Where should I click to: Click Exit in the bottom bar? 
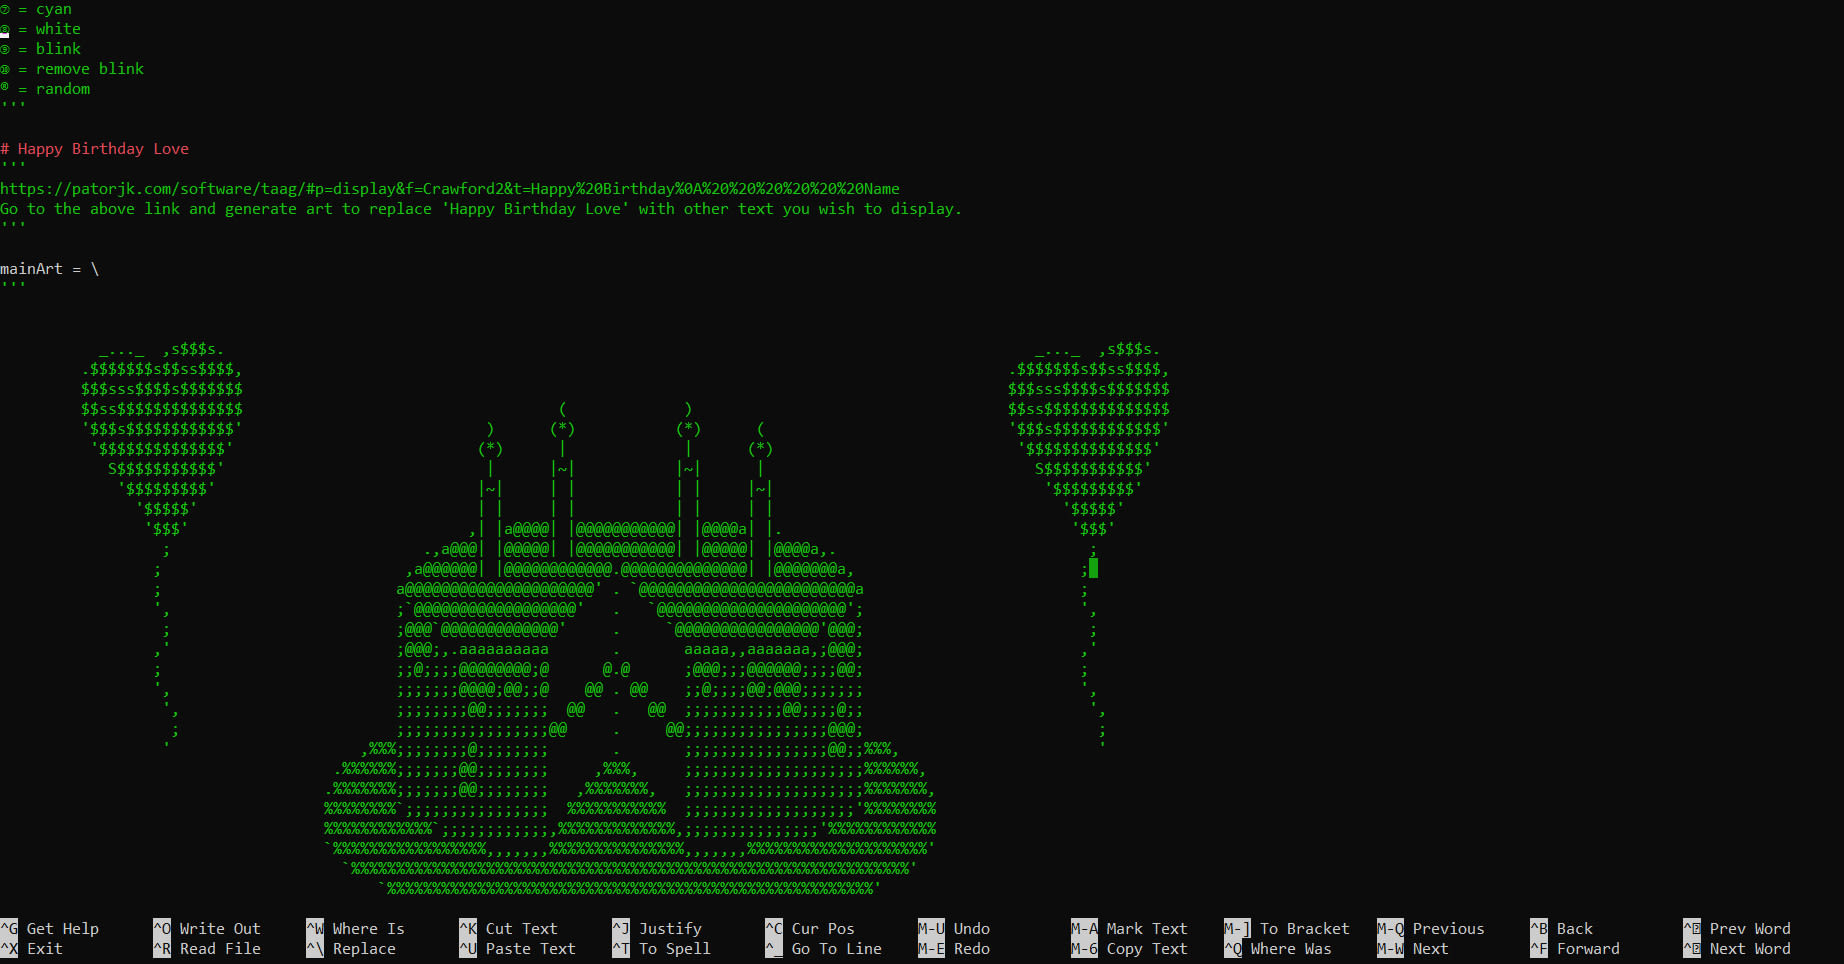coord(43,949)
